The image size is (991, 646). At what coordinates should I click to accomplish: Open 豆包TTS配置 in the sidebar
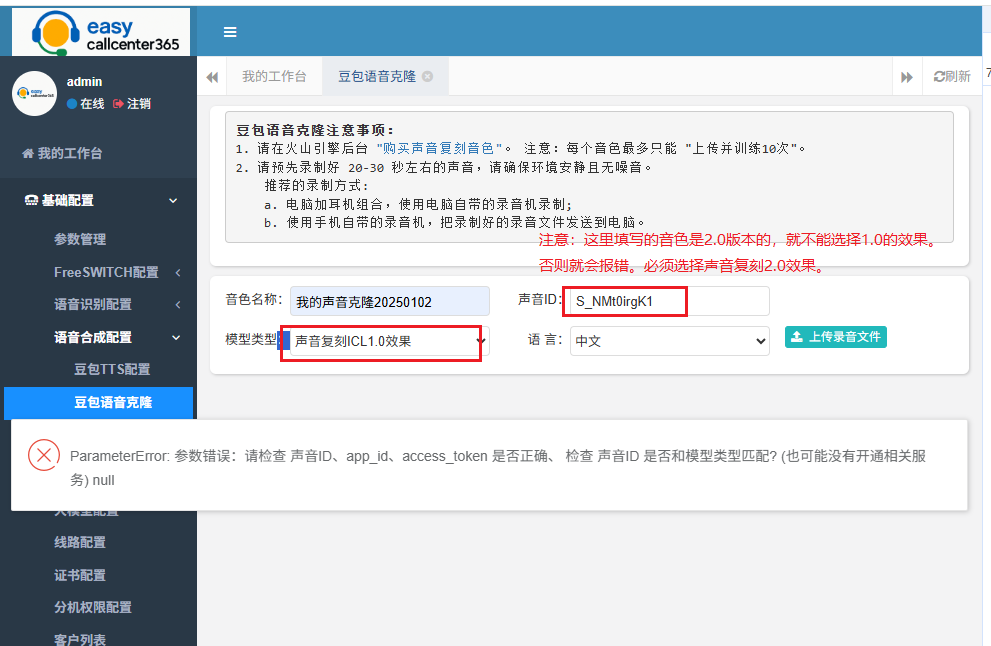(112, 369)
